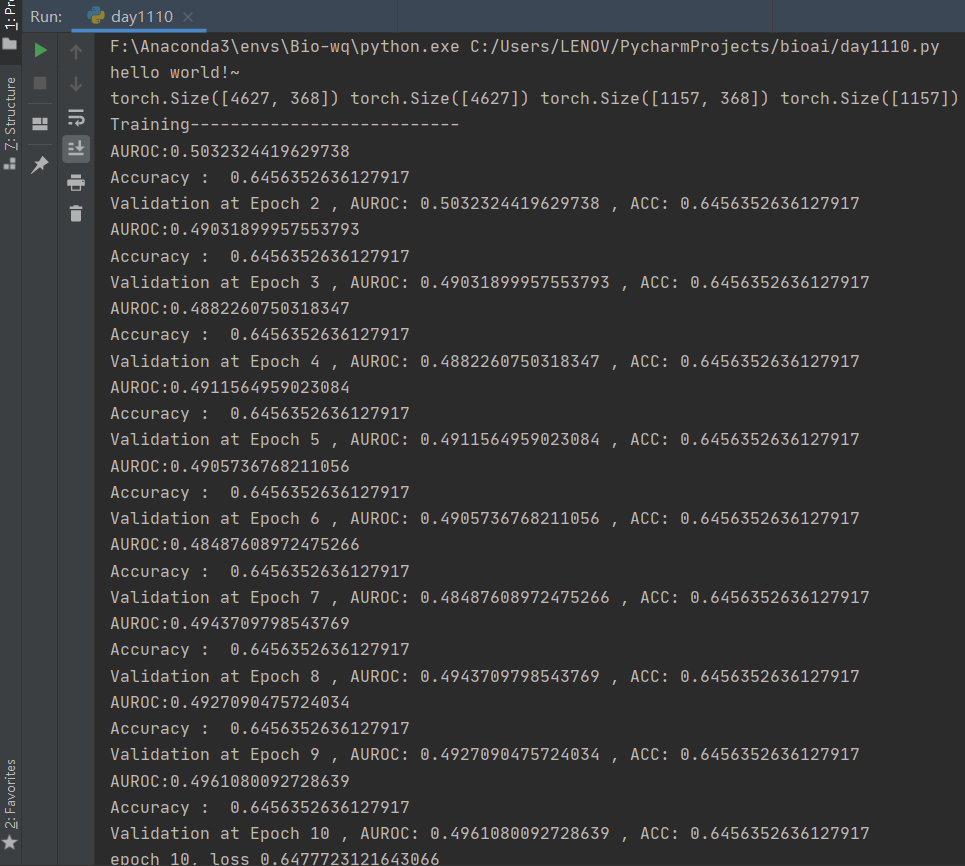The width and height of the screenshot is (965, 866).
Task: Click 'Validation at Epoch 7' line
Action: pos(489,597)
